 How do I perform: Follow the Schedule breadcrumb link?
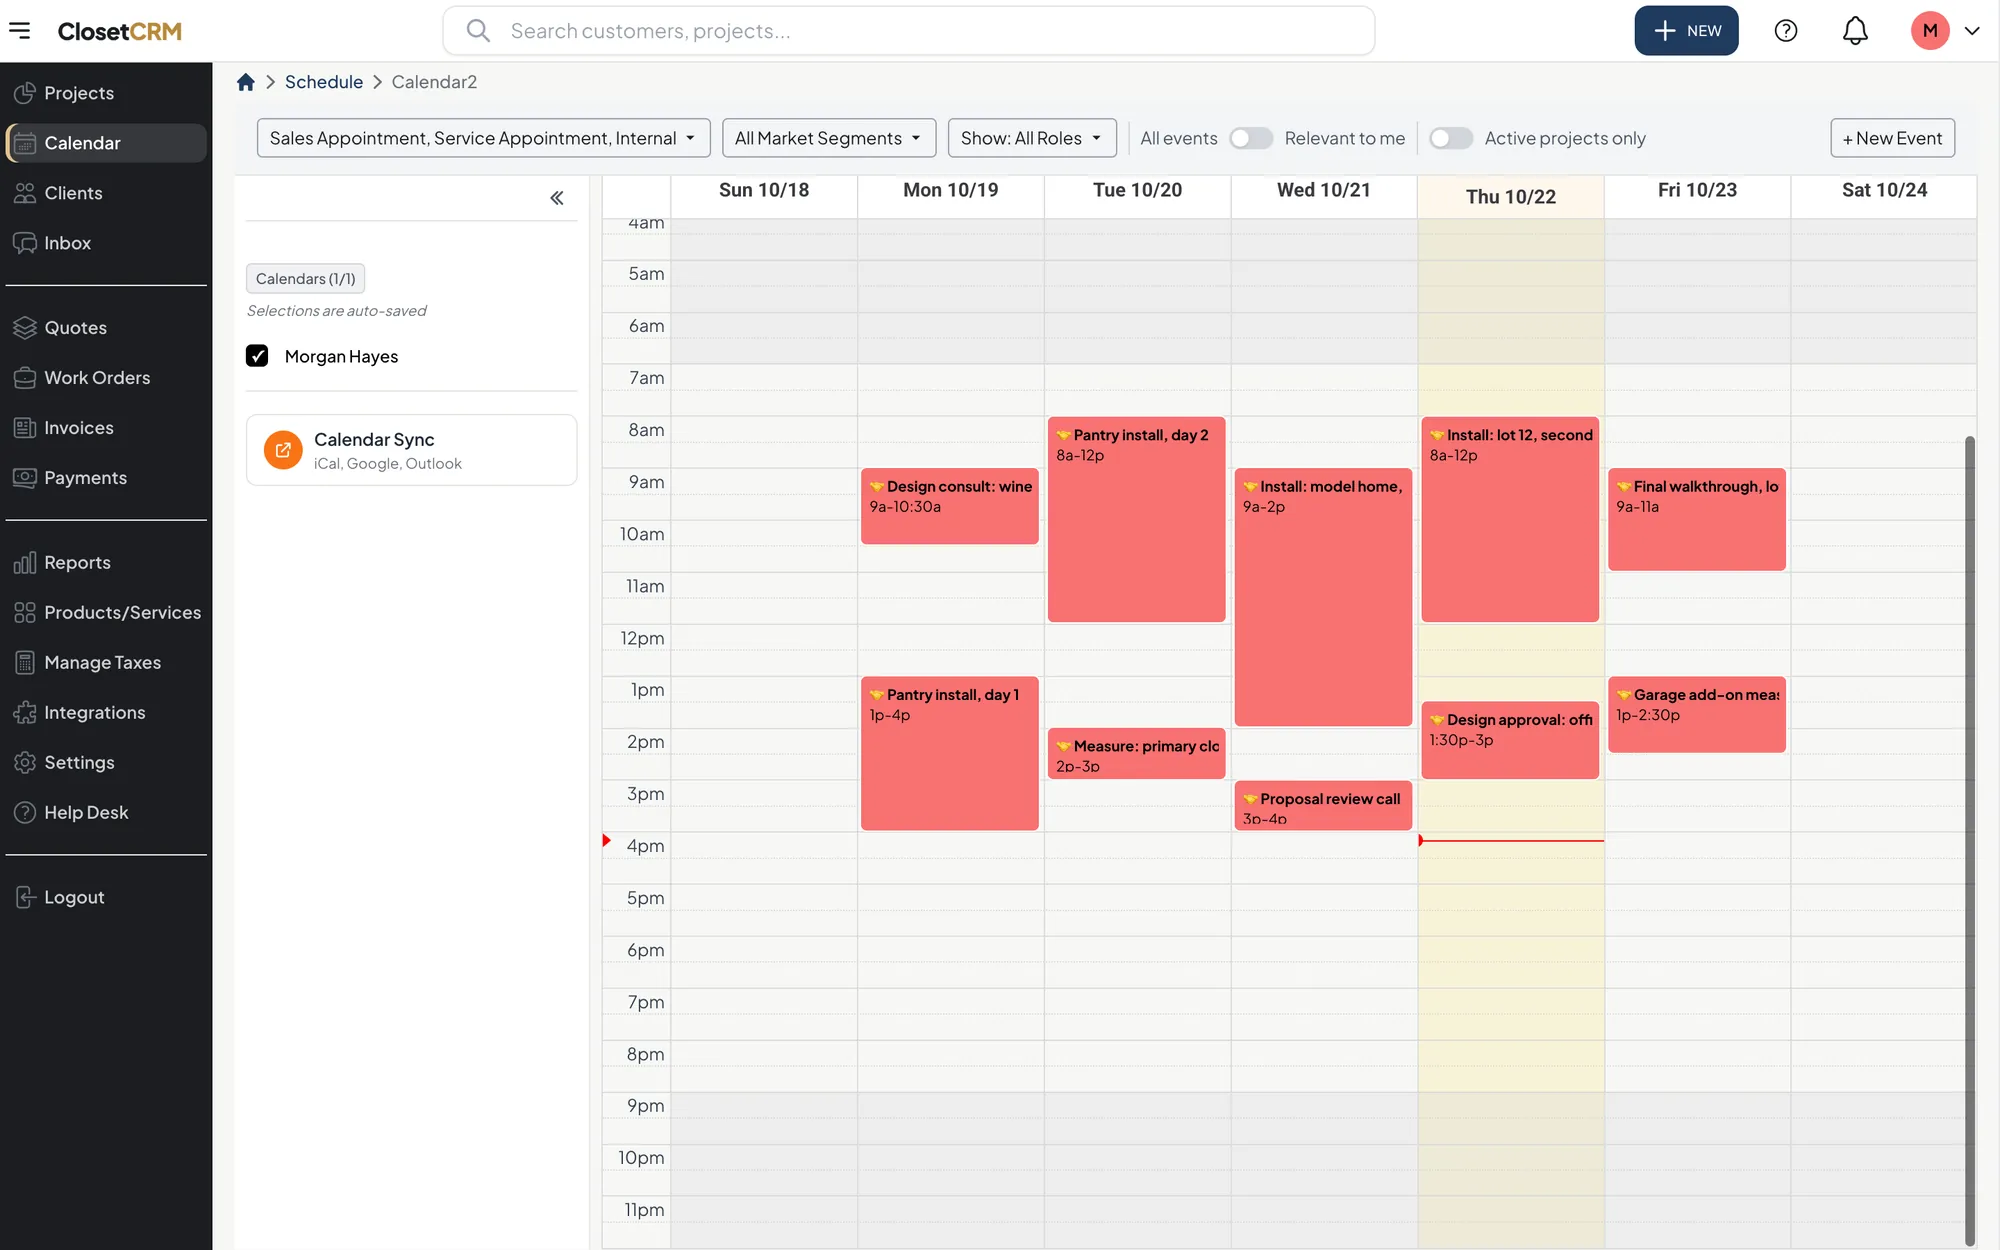click(324, 82)
